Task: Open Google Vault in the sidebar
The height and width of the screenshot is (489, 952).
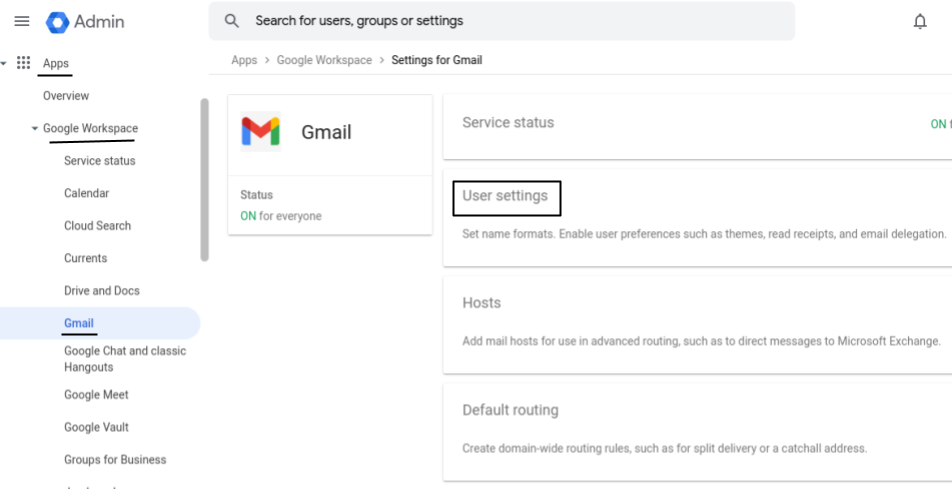Action: click(x=96, y=427)
